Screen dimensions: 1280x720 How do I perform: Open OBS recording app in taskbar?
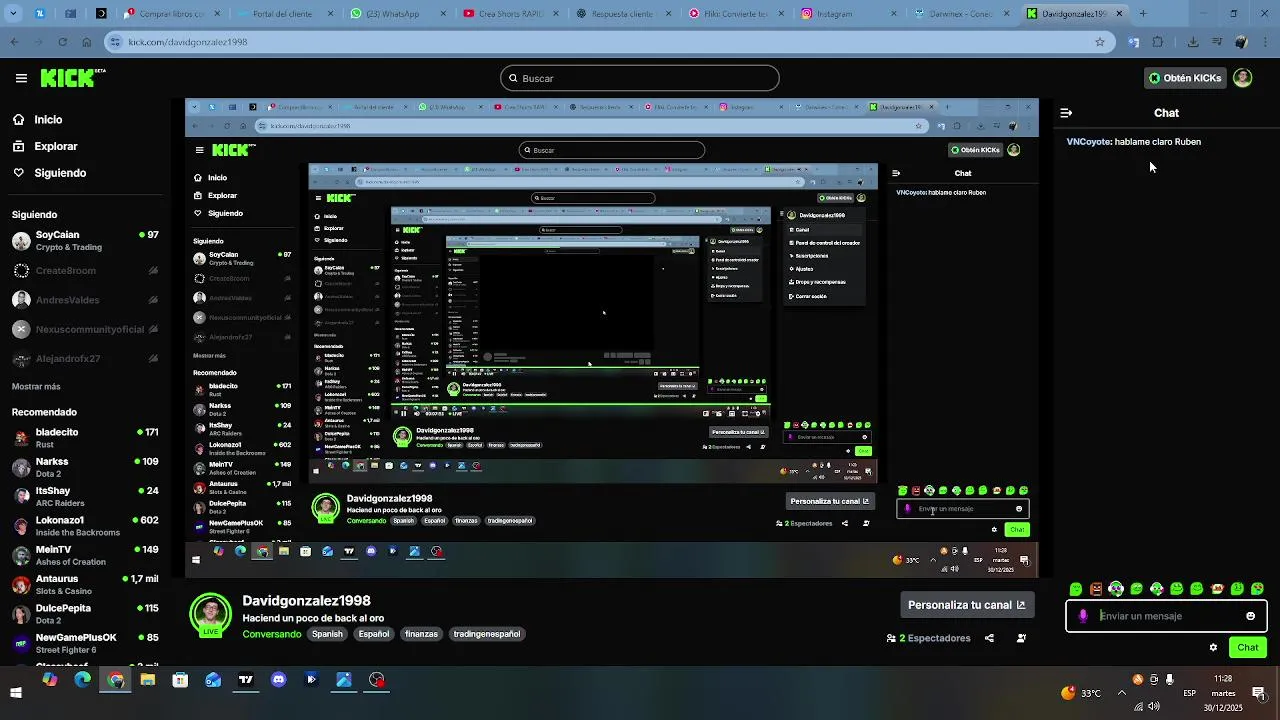point(376,680)
